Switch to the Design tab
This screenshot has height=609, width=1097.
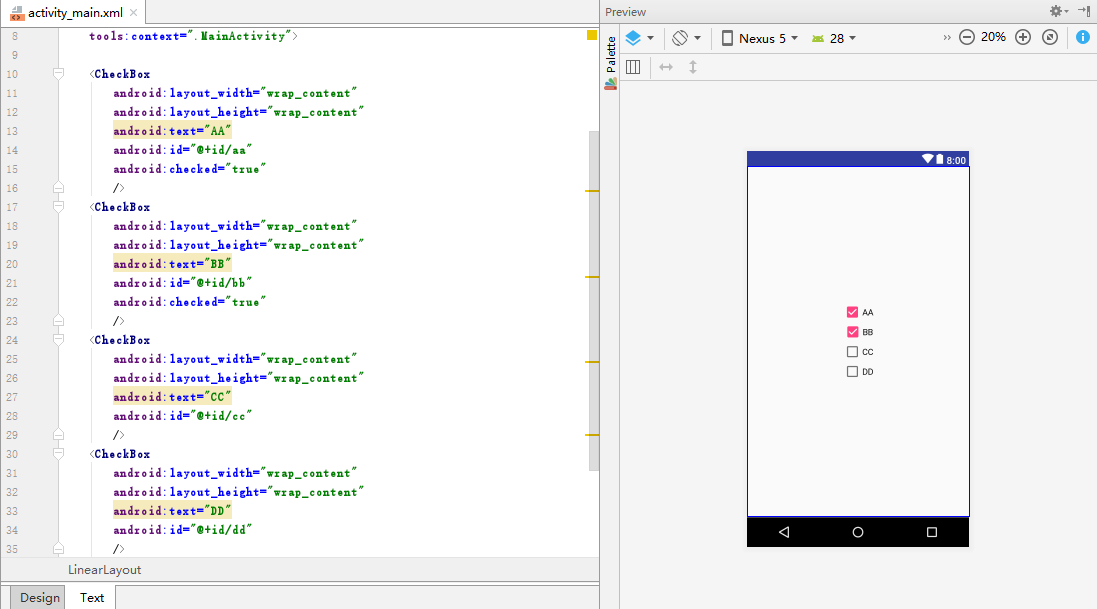click(40, 597)
